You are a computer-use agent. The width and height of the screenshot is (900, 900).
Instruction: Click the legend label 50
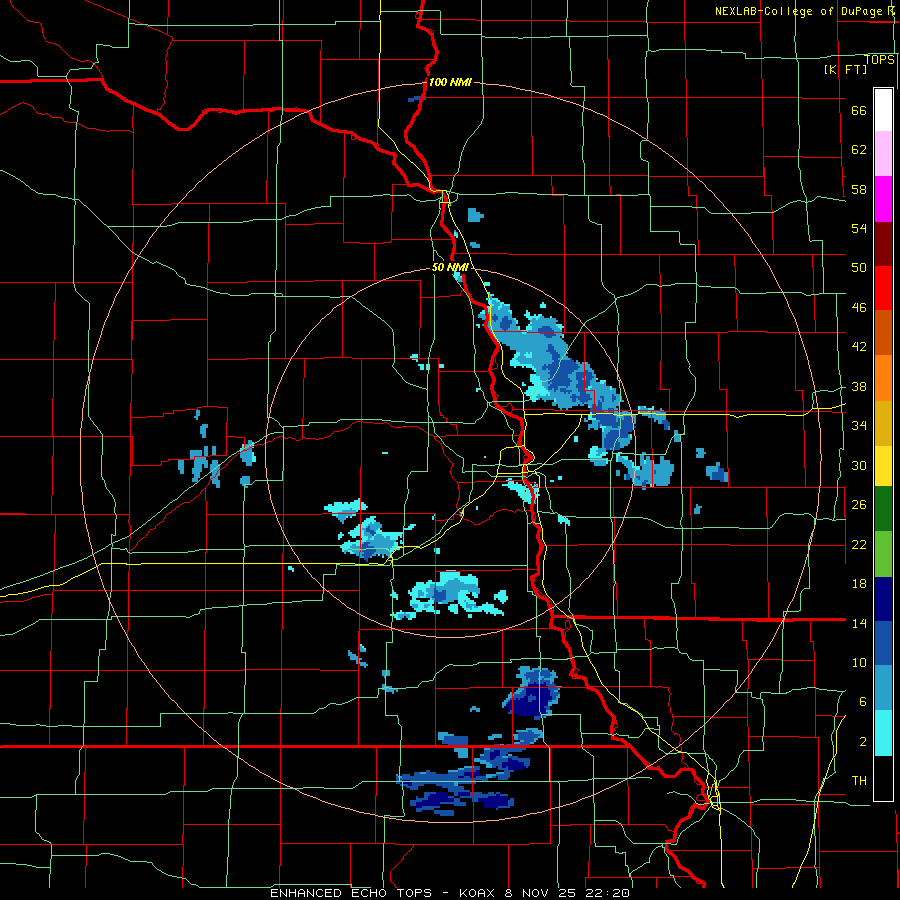pos(859,267)
